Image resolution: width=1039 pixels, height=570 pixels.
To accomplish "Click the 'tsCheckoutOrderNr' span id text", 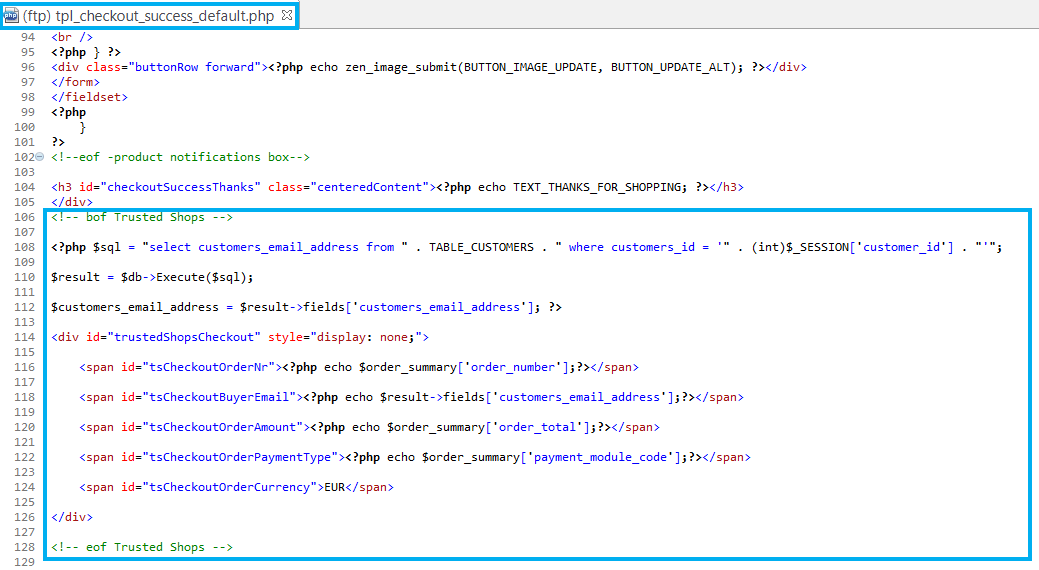I will coord(209,367).
